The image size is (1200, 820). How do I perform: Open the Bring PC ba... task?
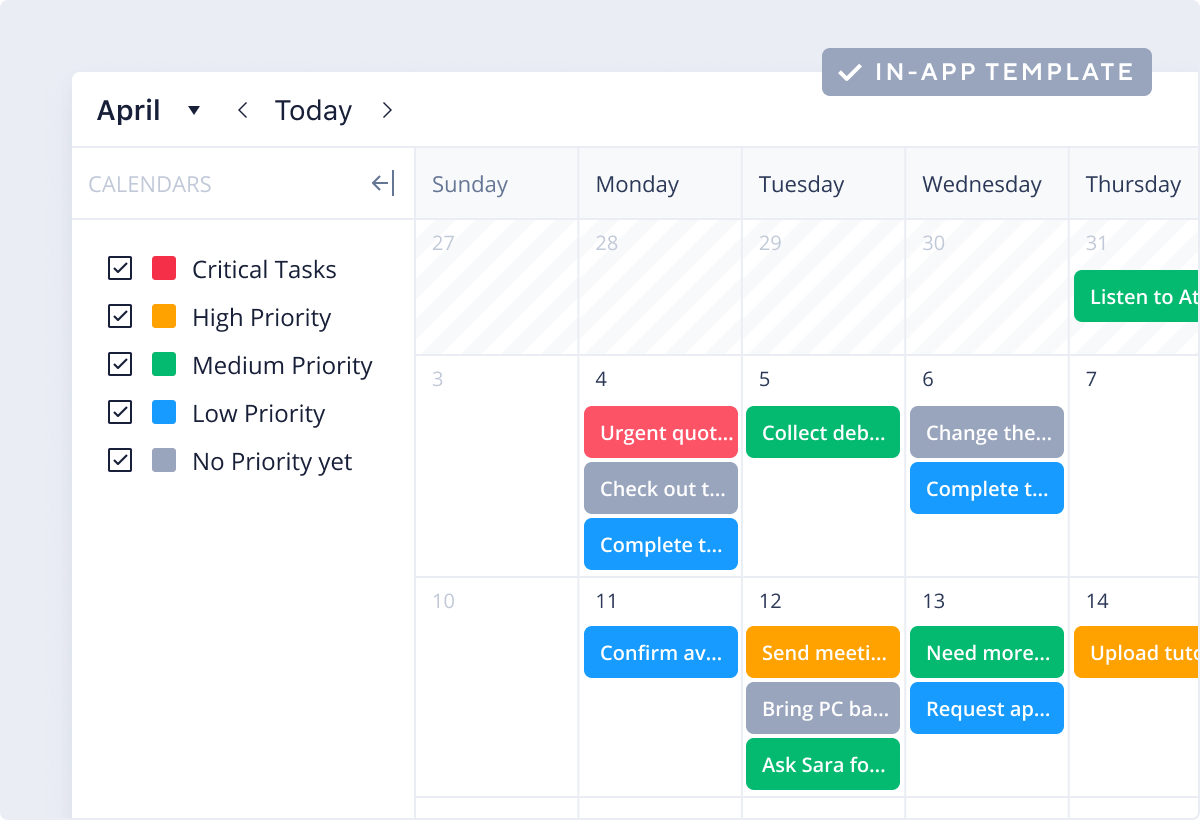823,708
